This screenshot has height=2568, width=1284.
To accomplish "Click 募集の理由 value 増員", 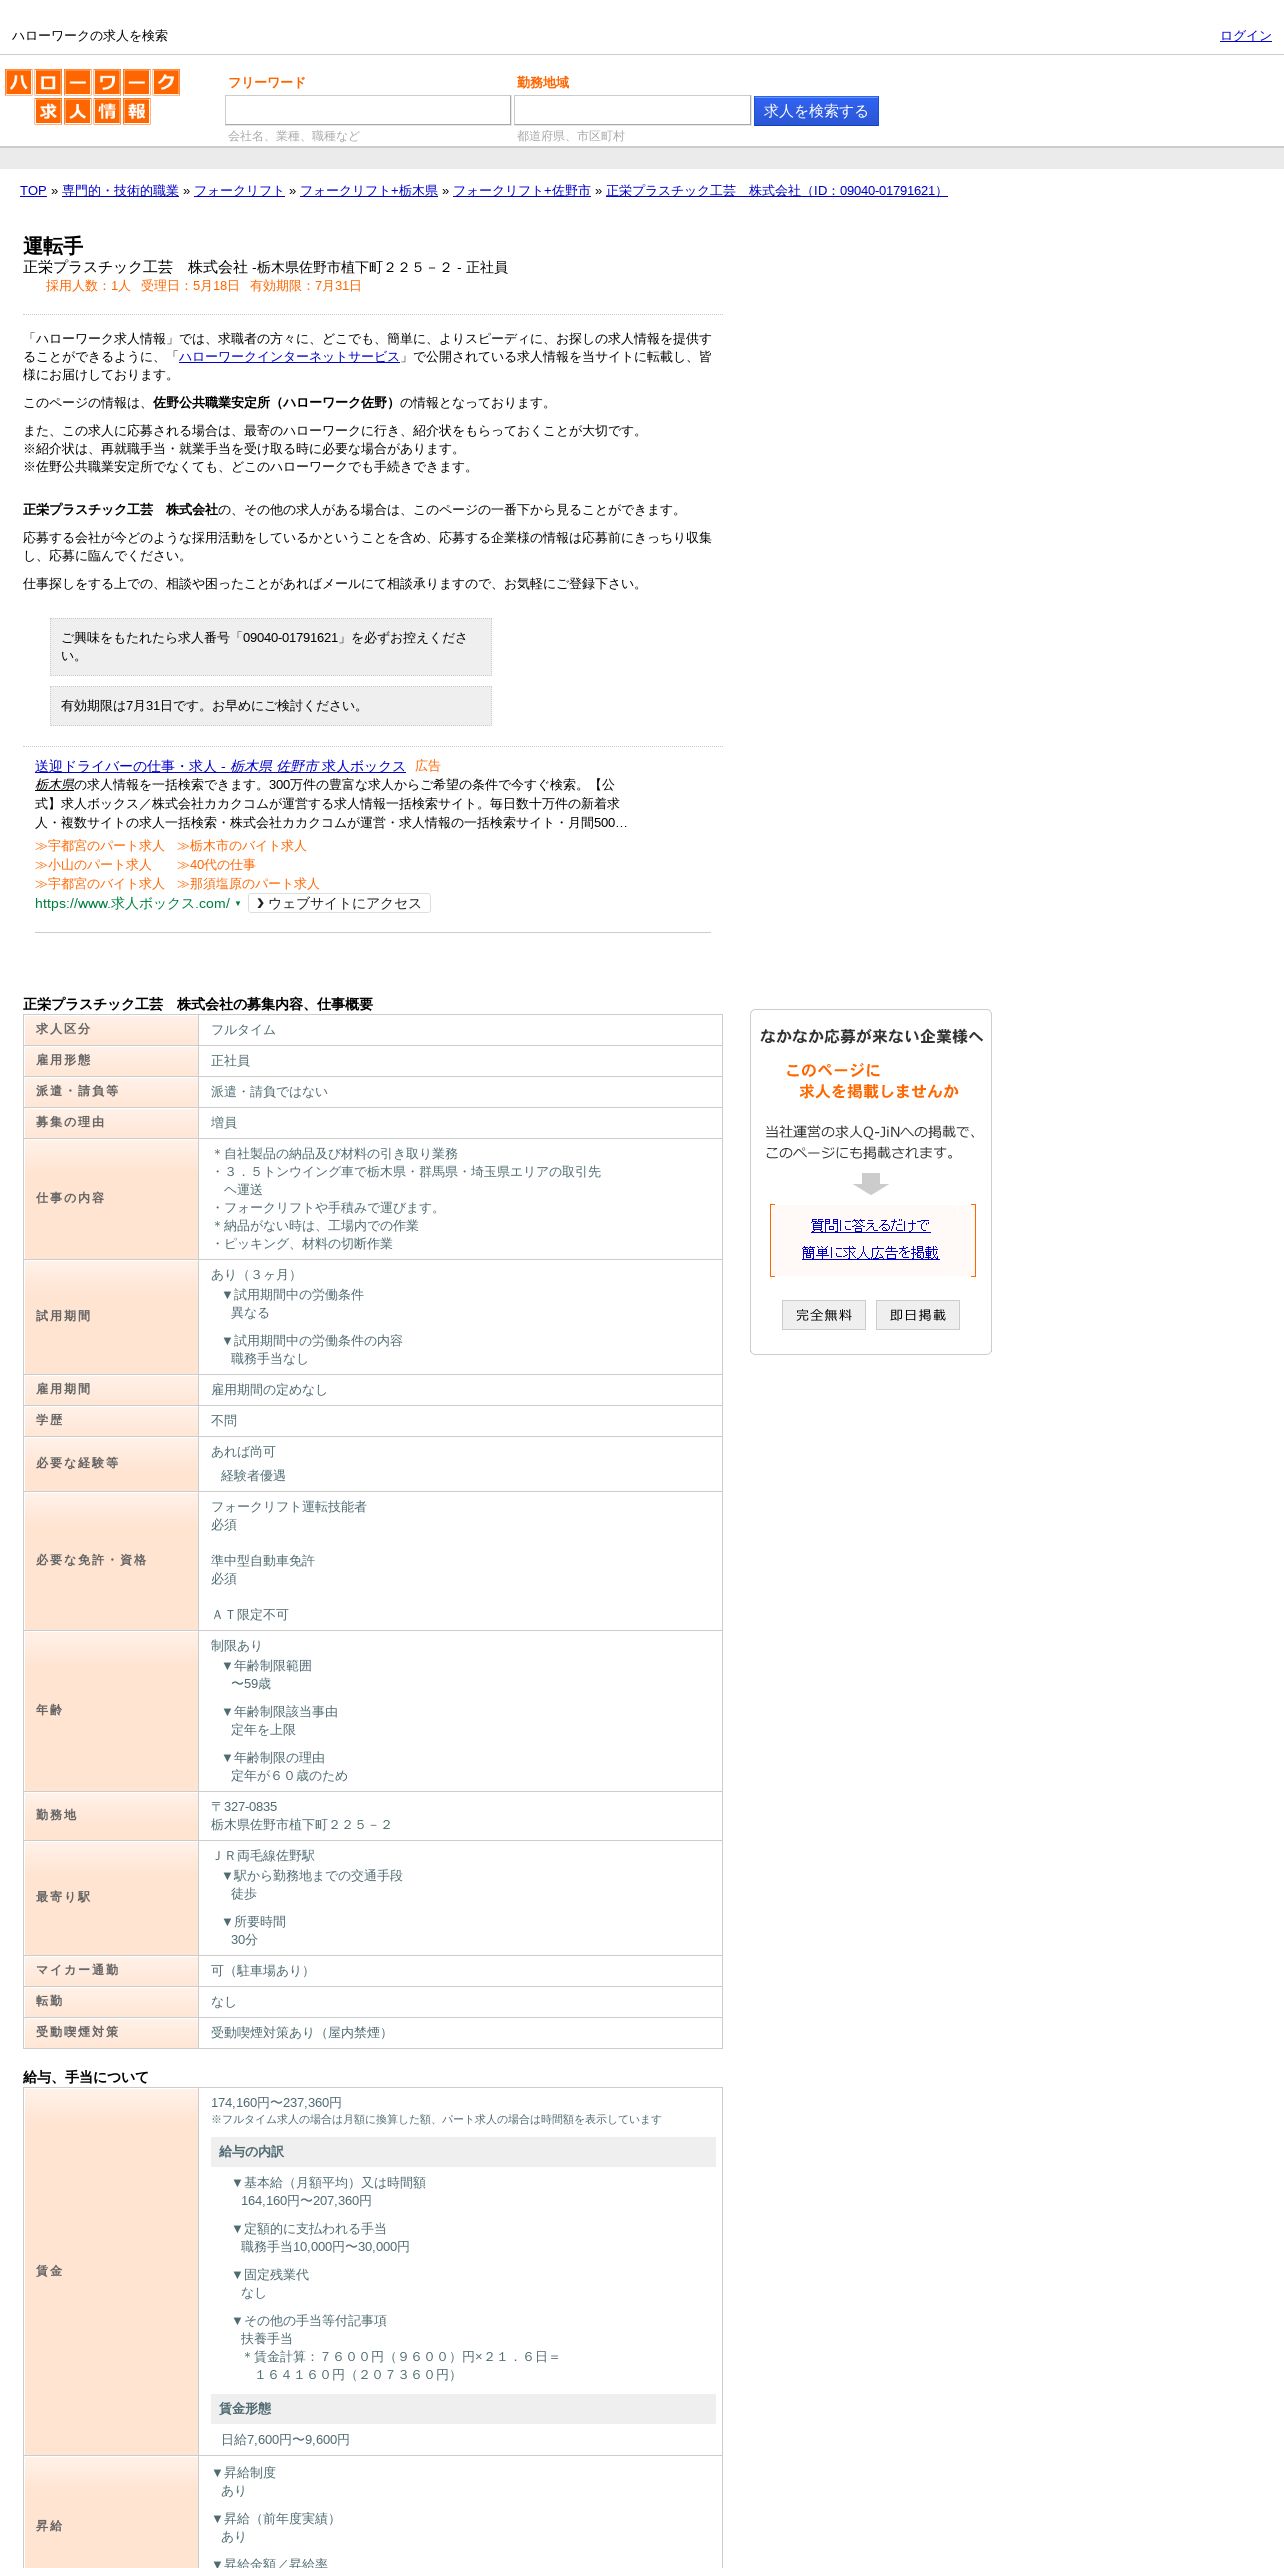I will (x=224, y=1123).
